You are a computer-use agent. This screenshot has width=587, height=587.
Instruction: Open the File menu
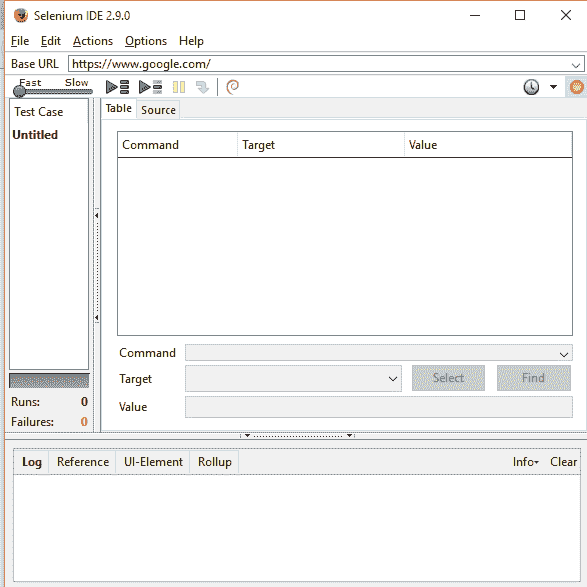point(20,41)
